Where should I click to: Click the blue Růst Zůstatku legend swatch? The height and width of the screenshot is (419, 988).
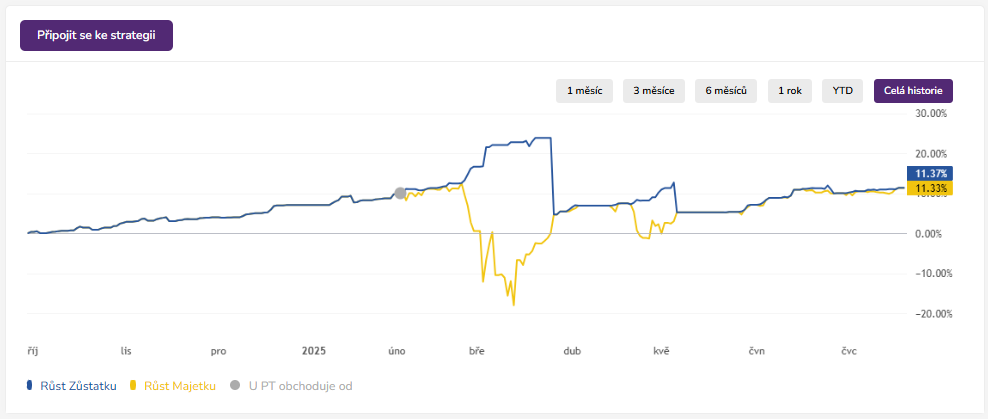pyautogui.click(x=31, y=385)
